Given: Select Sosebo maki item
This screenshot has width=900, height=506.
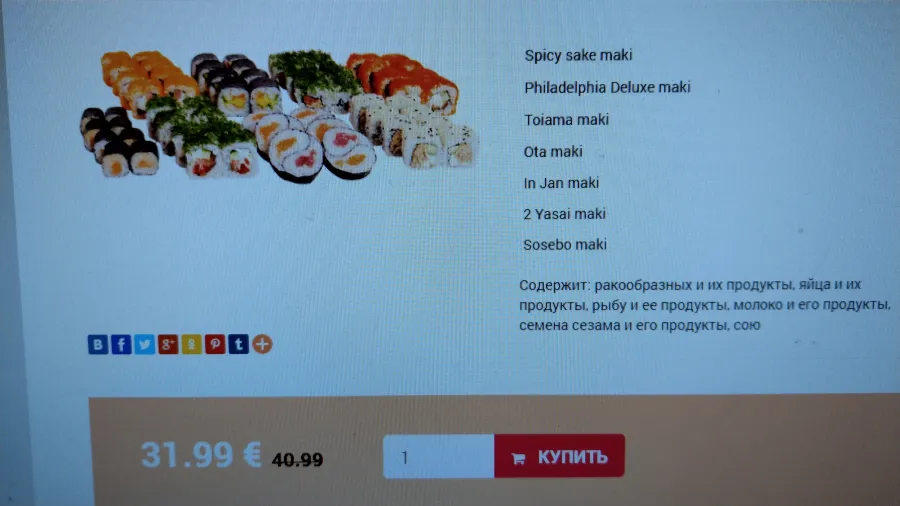Looking at the screenshot, I should coord(565,245).
